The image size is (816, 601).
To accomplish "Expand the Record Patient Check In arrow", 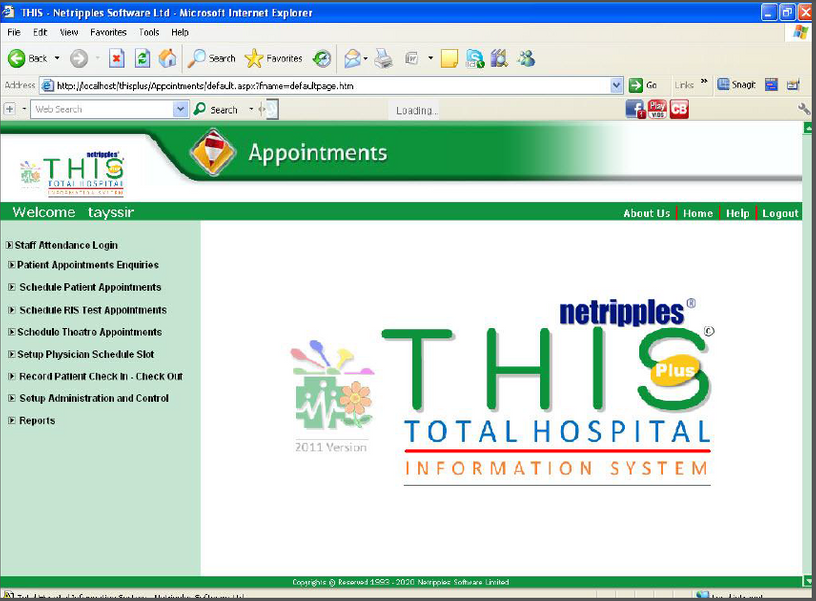I will click(x=12, y=376).
